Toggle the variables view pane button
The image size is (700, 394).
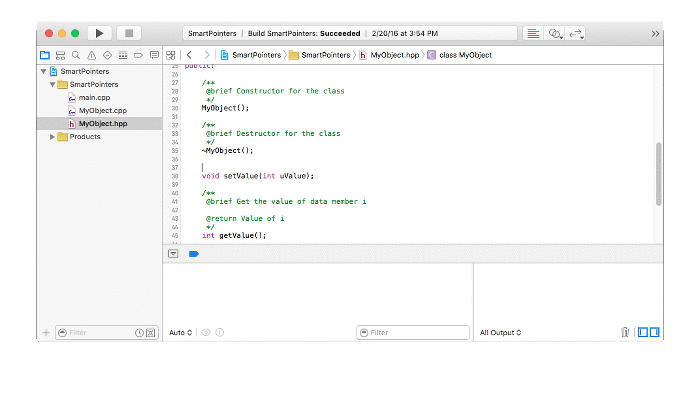pyautogui.click(x=643, y=332)
